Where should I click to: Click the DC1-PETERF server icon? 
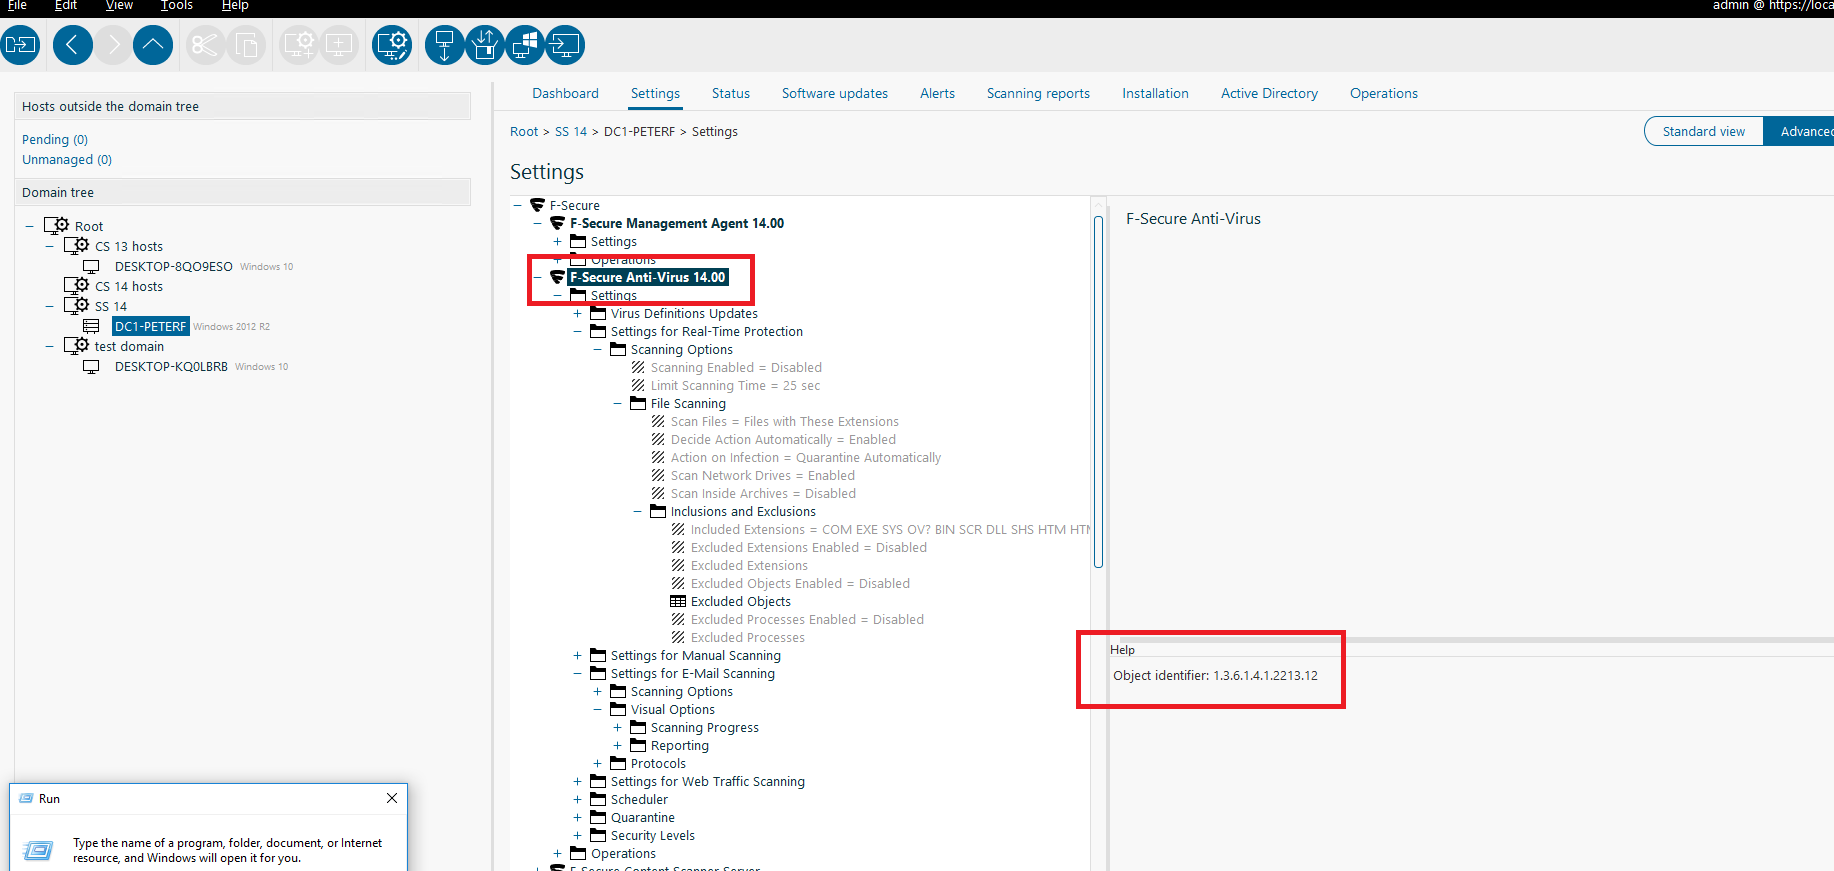tap(91, 326)
